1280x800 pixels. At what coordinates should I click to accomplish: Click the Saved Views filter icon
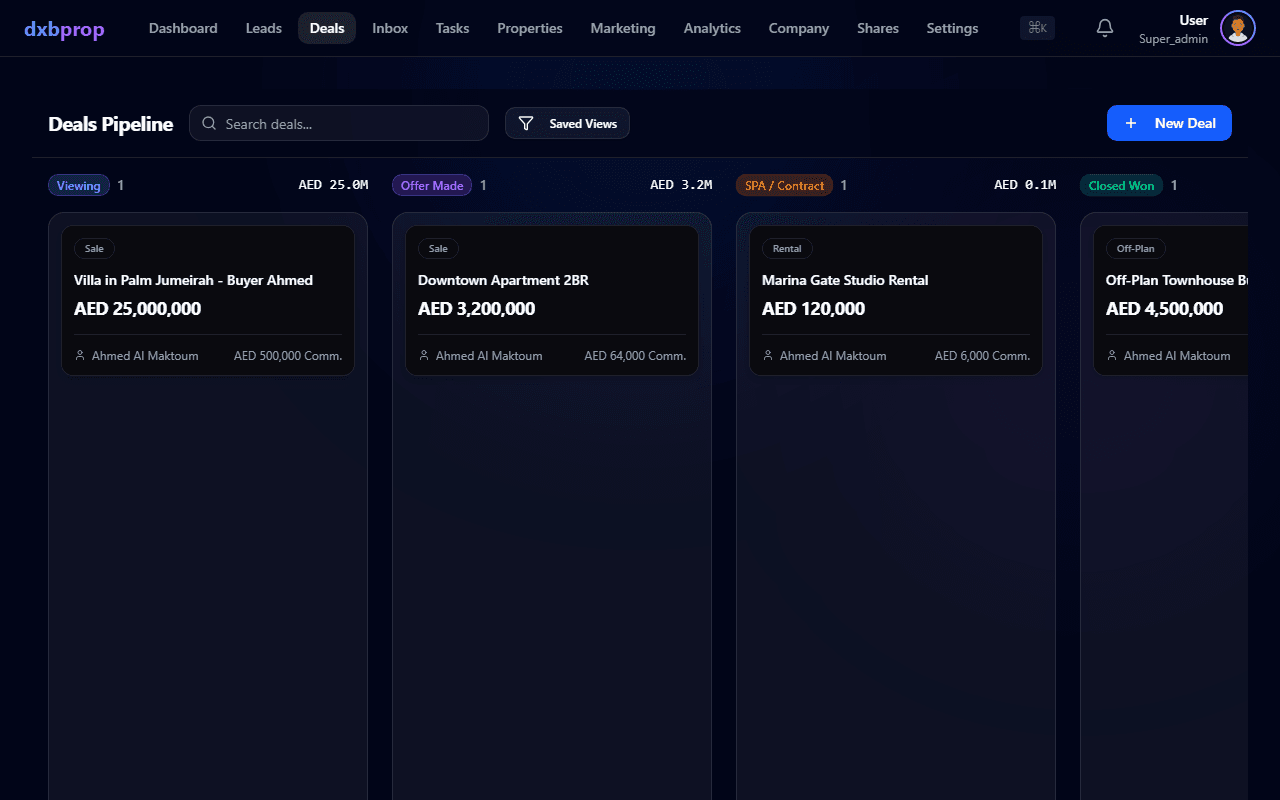coord(526,124)
